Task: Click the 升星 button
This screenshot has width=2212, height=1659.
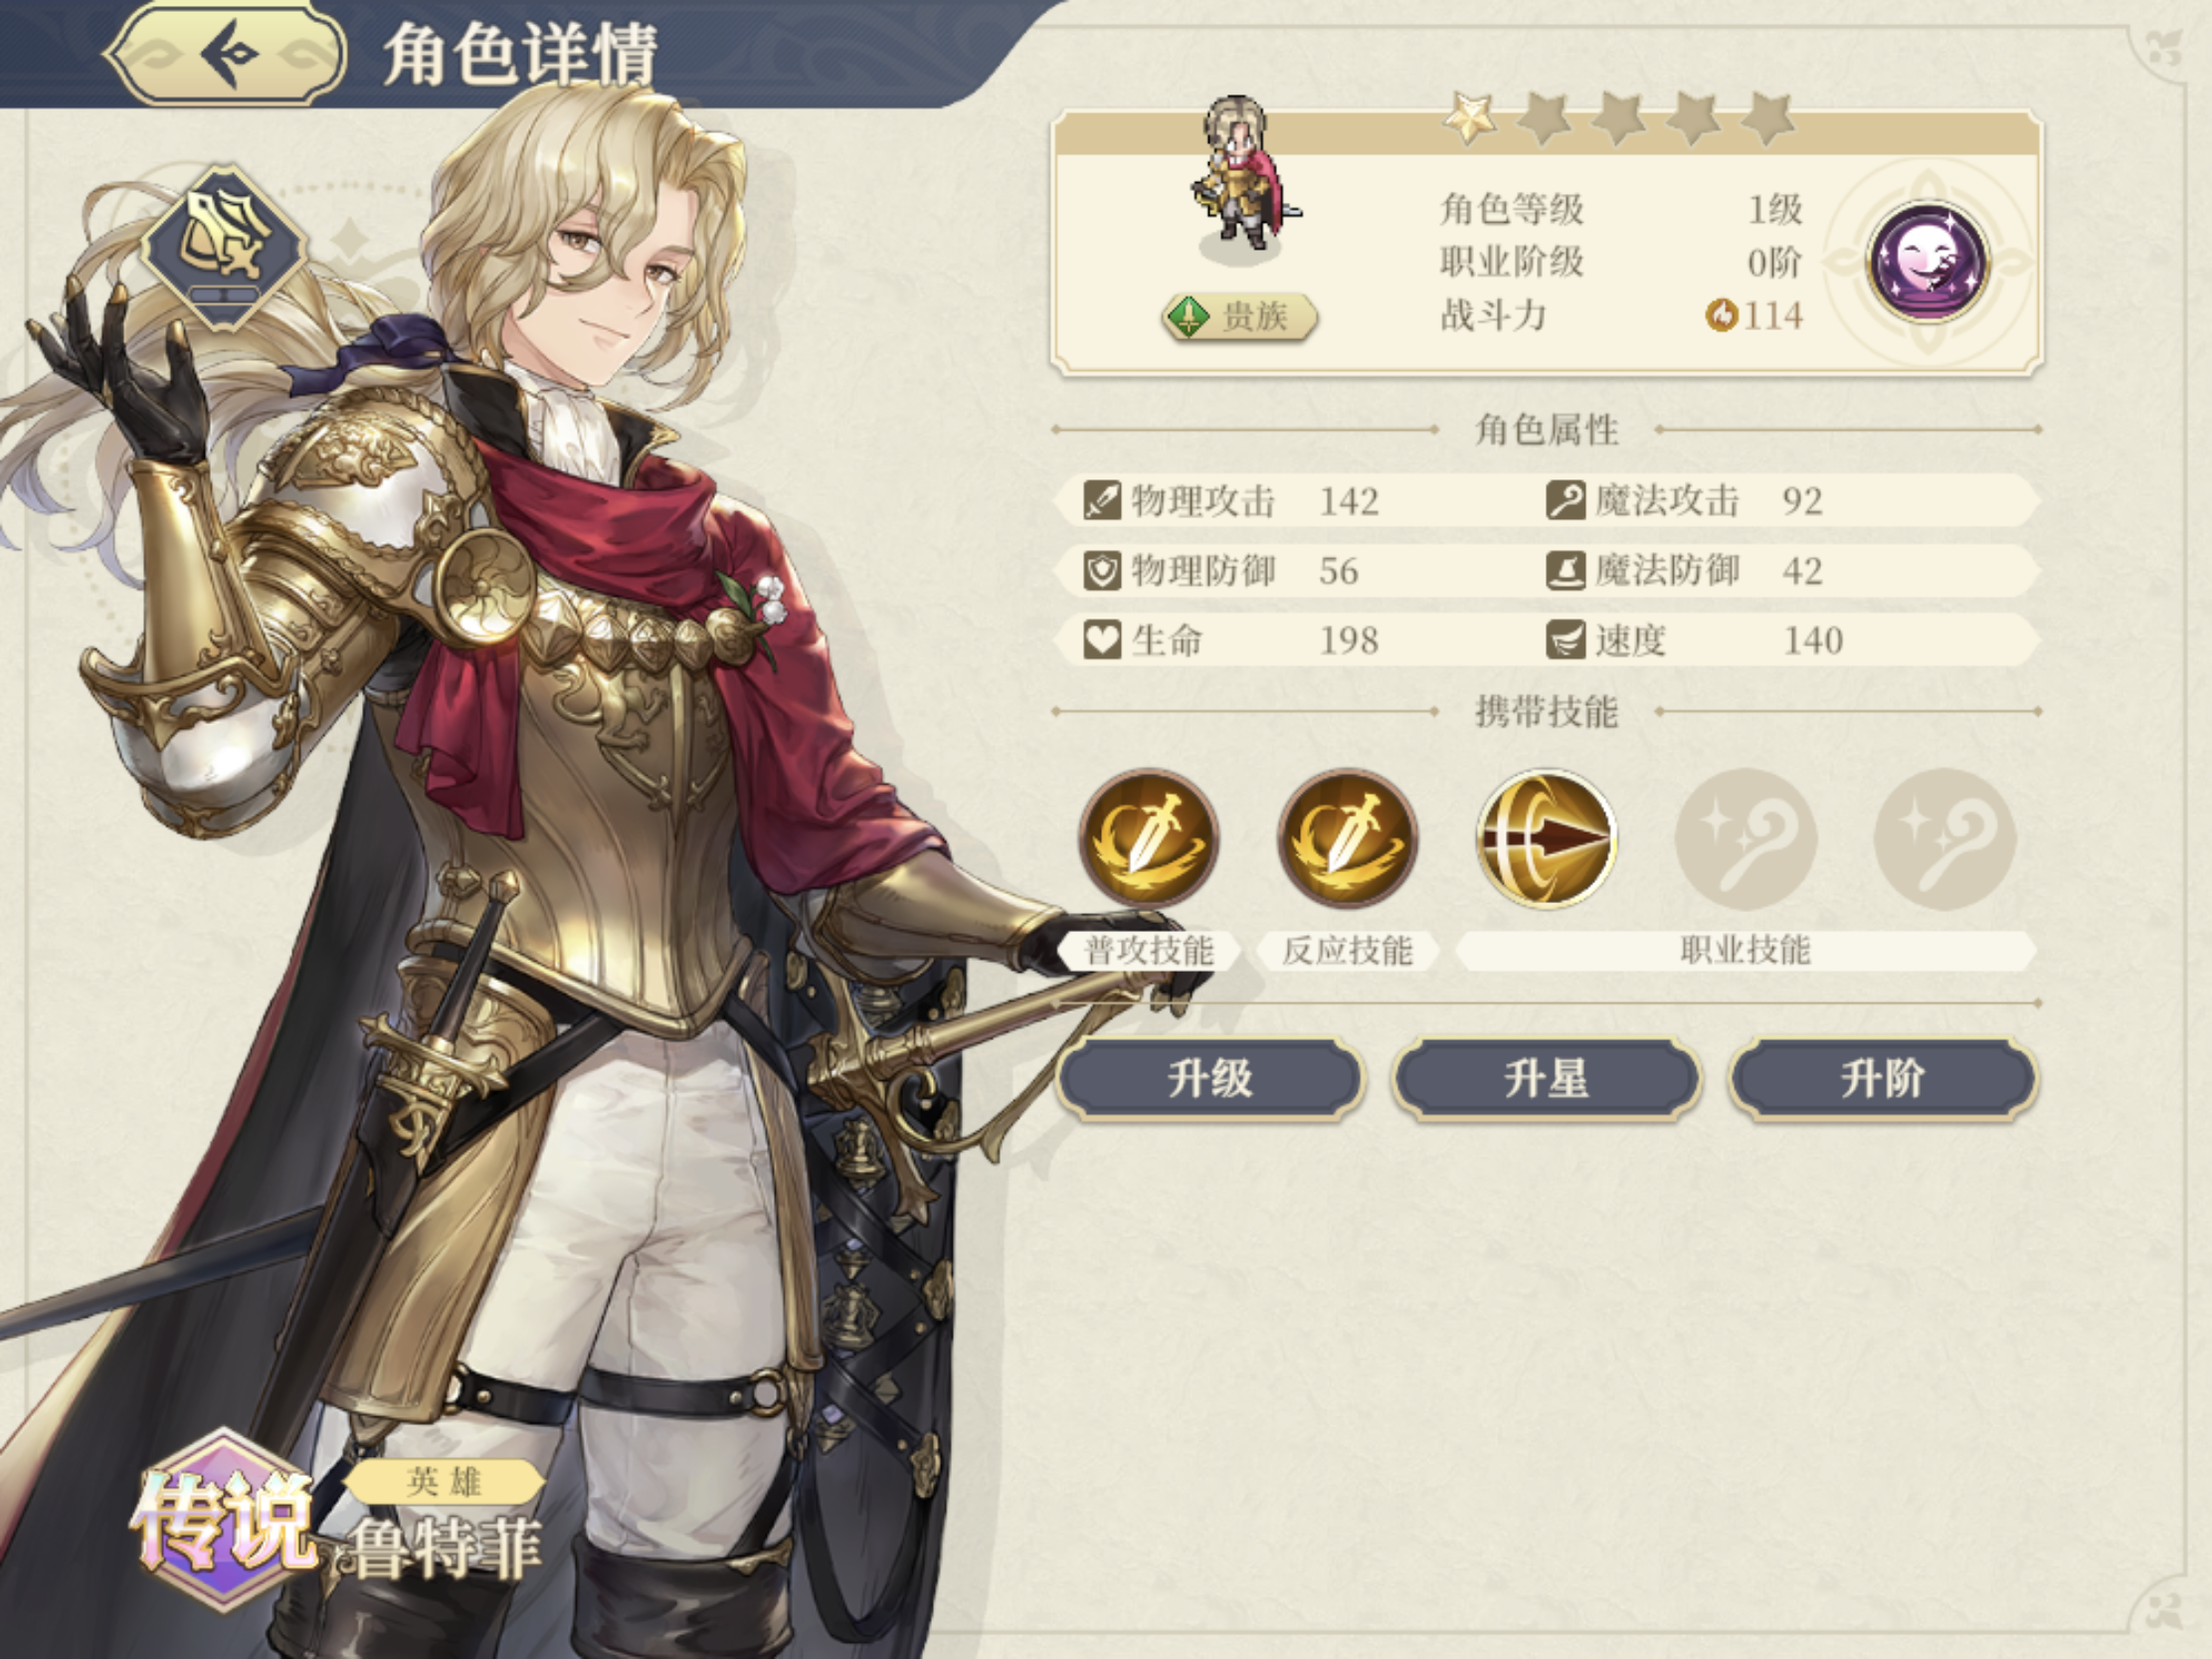Action: pos(1546,1079)
